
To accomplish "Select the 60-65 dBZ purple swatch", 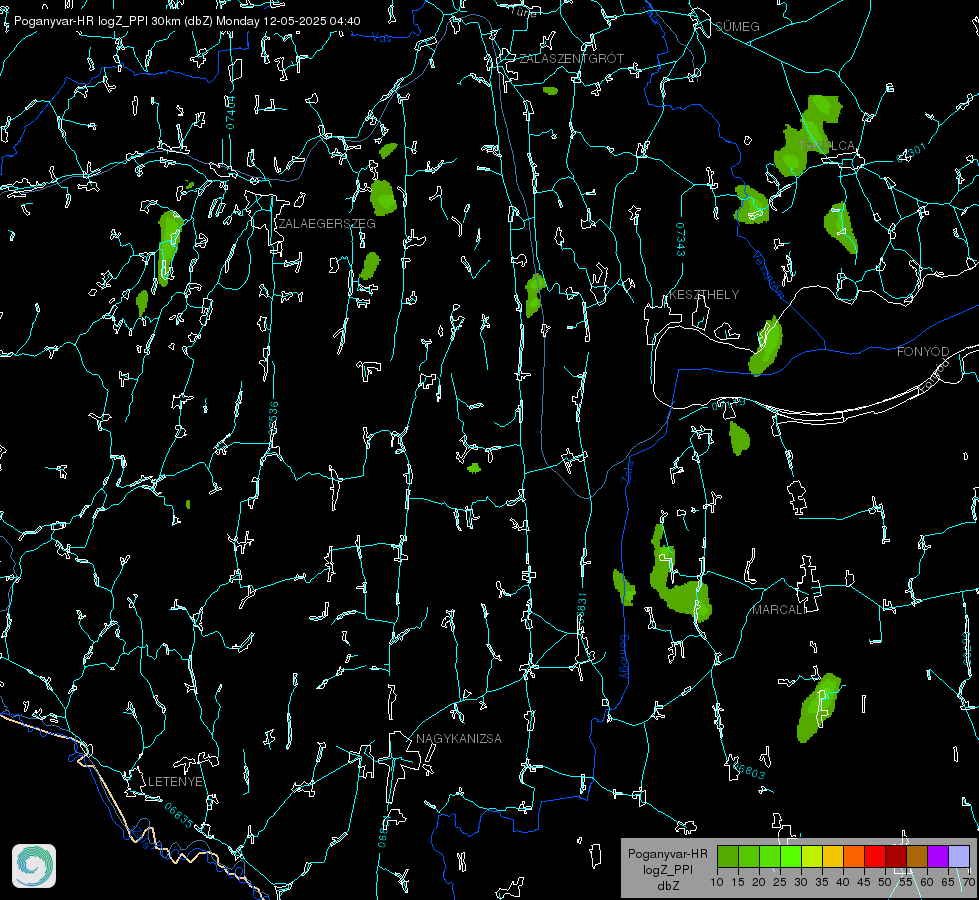I will pos(938,856).
